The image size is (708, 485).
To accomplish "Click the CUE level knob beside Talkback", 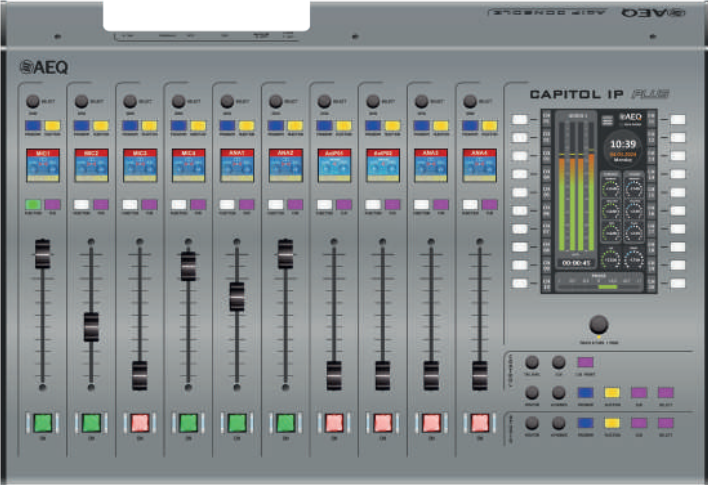I will 559,362.
